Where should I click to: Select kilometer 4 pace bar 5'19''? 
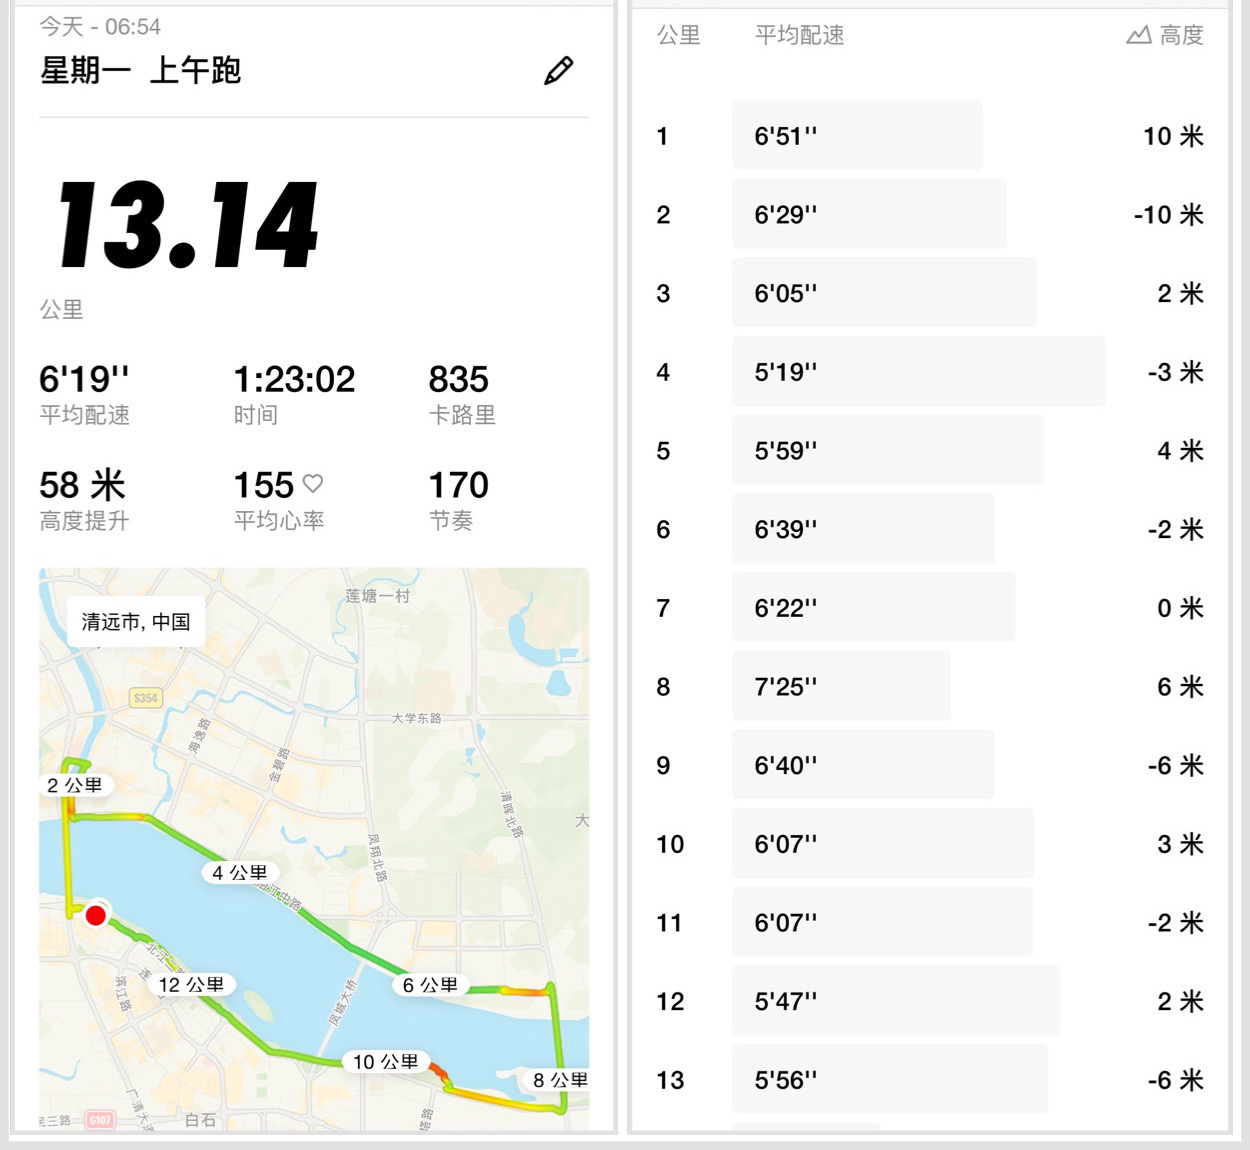[918, 372]
